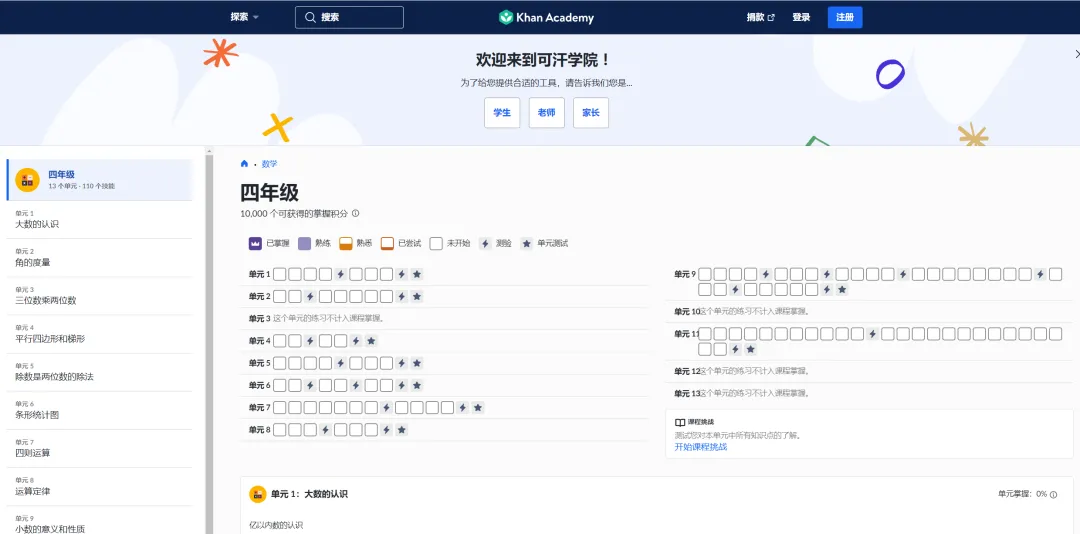The image size is (1080, 534).
Task: Click the home icon in the breadcrumb
Action: [244, 164]
